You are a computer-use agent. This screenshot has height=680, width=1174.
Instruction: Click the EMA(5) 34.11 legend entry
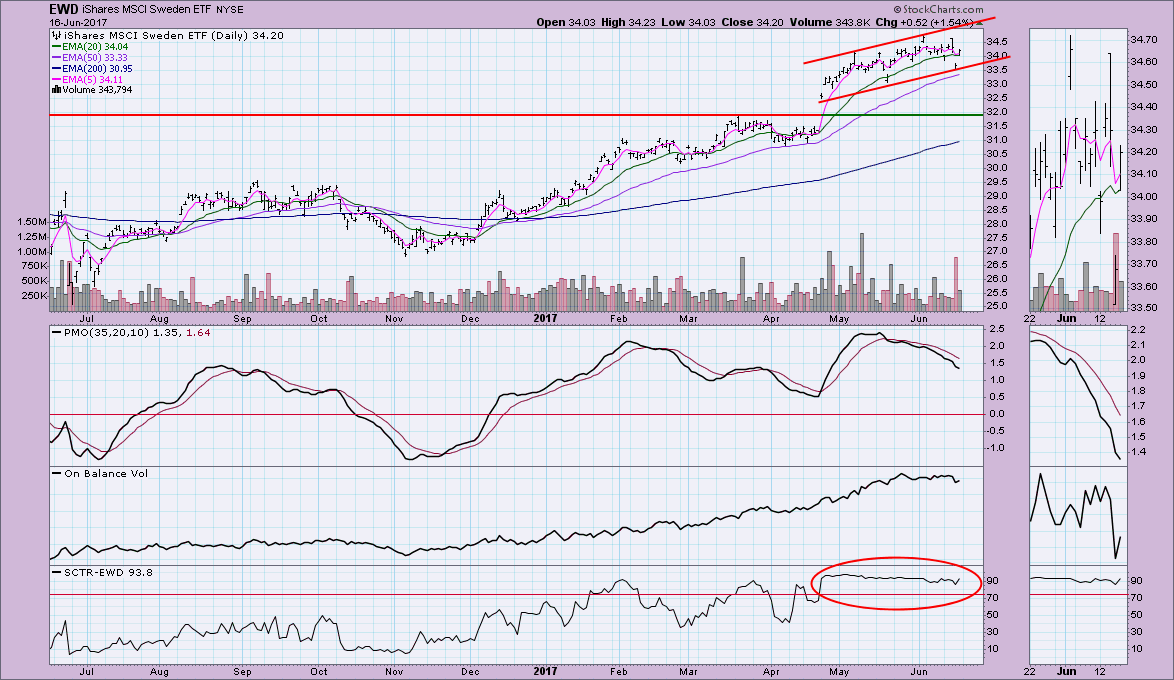pos(87,79)
